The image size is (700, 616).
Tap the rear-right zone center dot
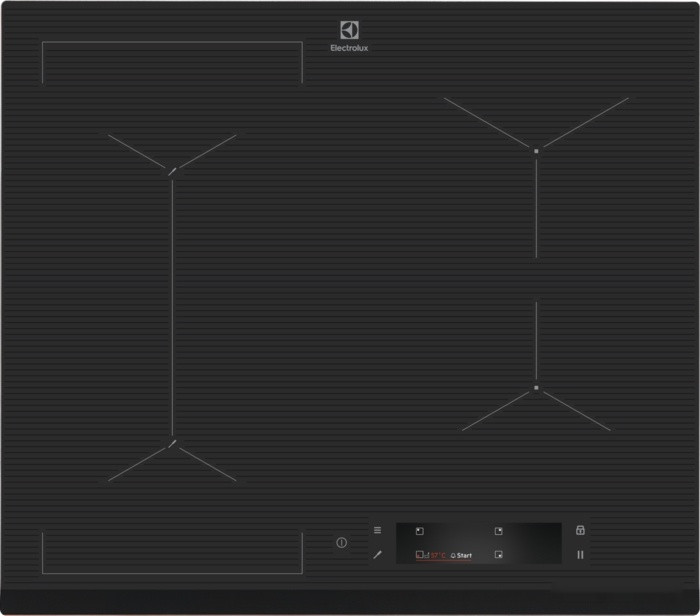tap(536, 150)
